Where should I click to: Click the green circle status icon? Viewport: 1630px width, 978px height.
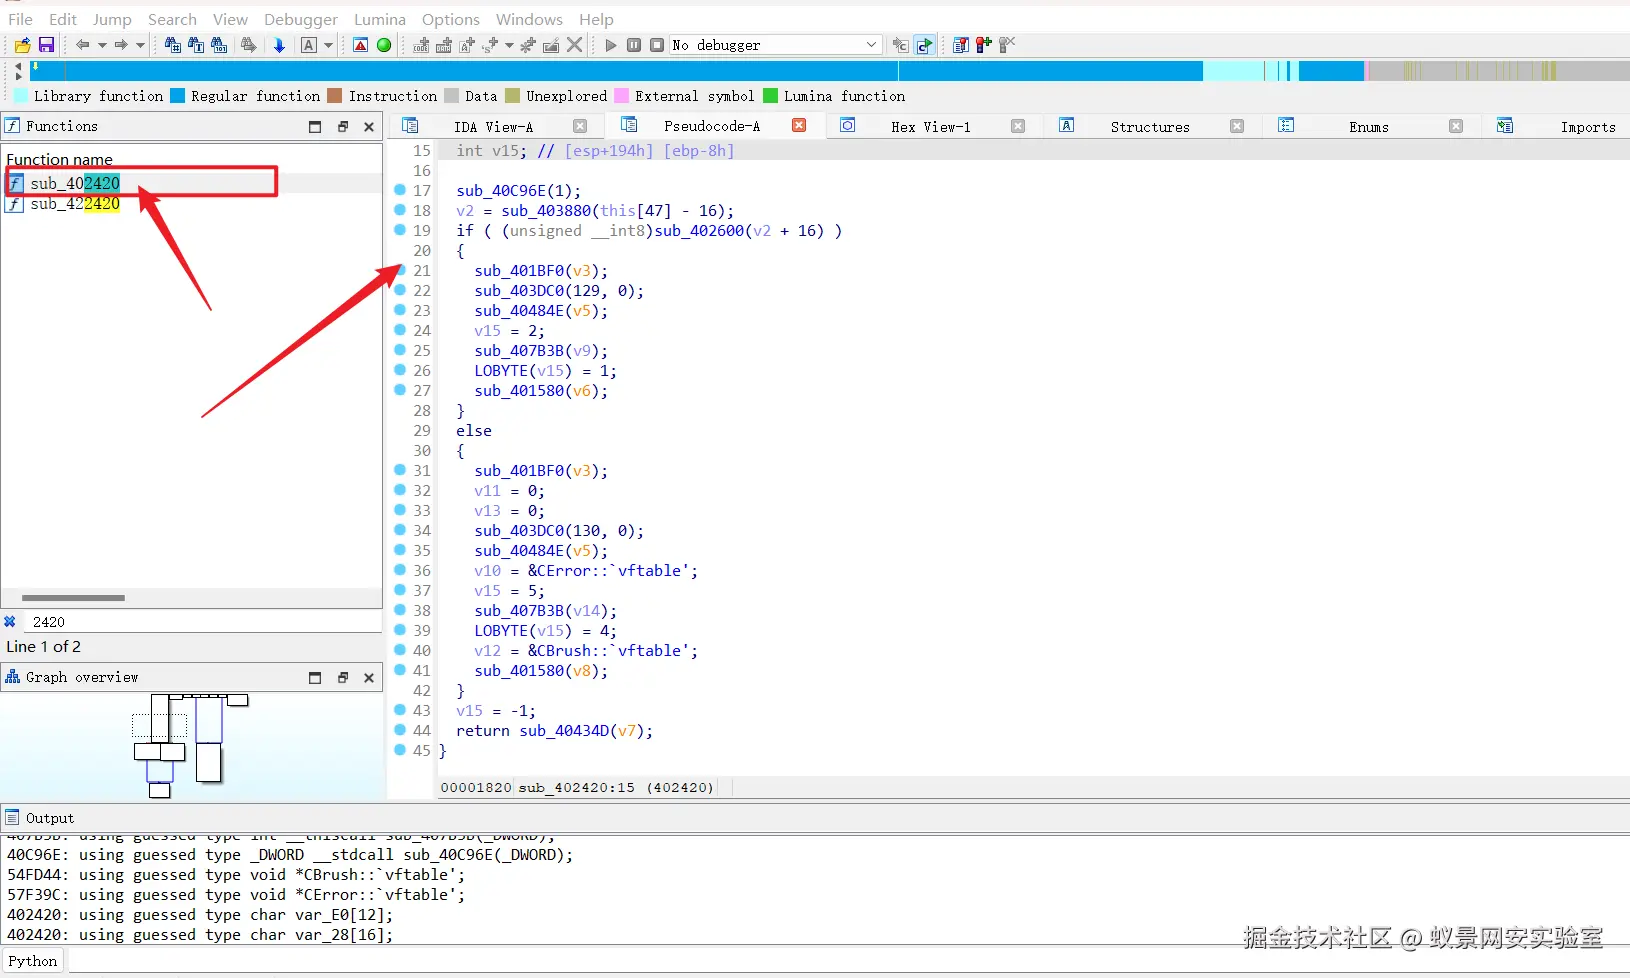click(384, 45)
